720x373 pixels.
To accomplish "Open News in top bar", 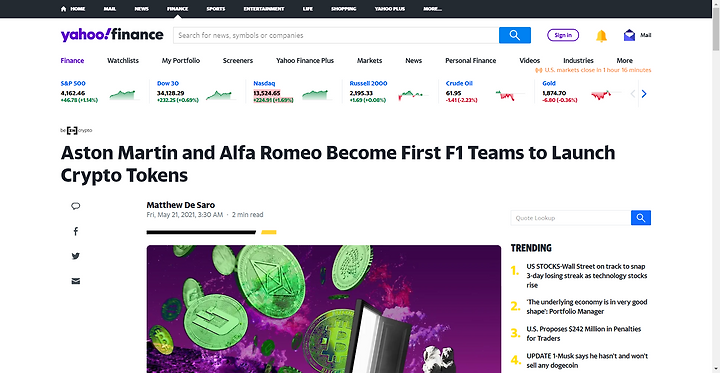I will tap(141, 9).
